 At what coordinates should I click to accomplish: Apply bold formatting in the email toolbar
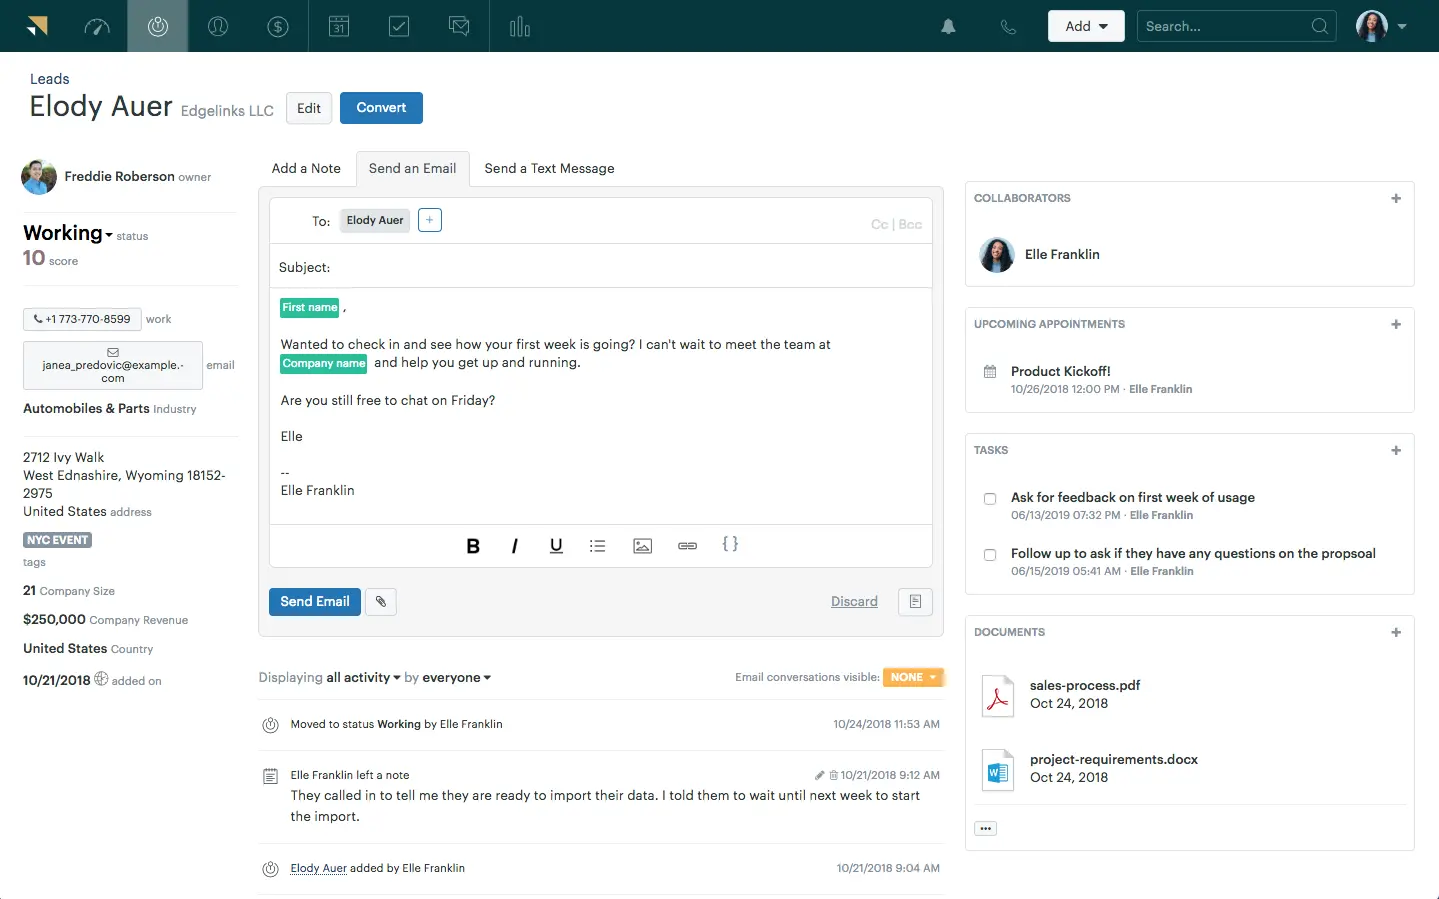point(472,545)
